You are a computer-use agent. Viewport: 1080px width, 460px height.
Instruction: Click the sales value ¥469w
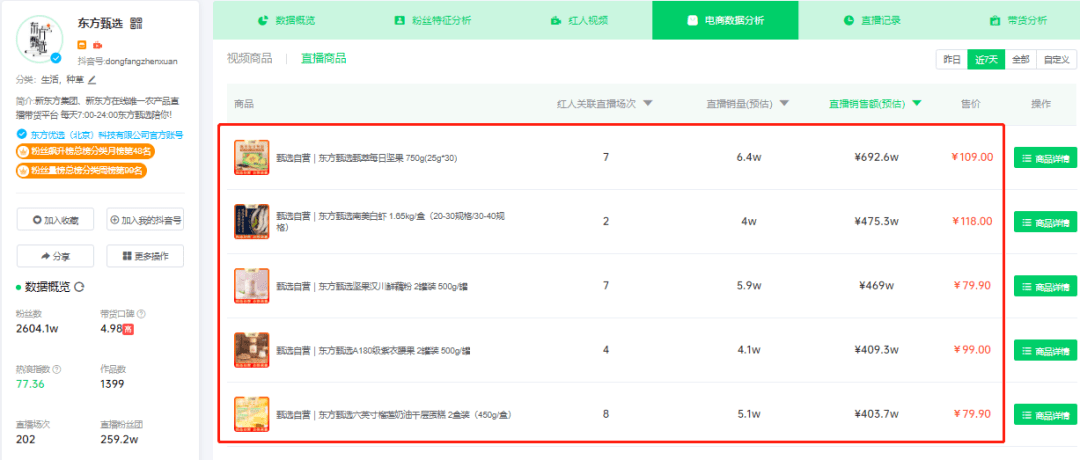[x=876, y=286]
